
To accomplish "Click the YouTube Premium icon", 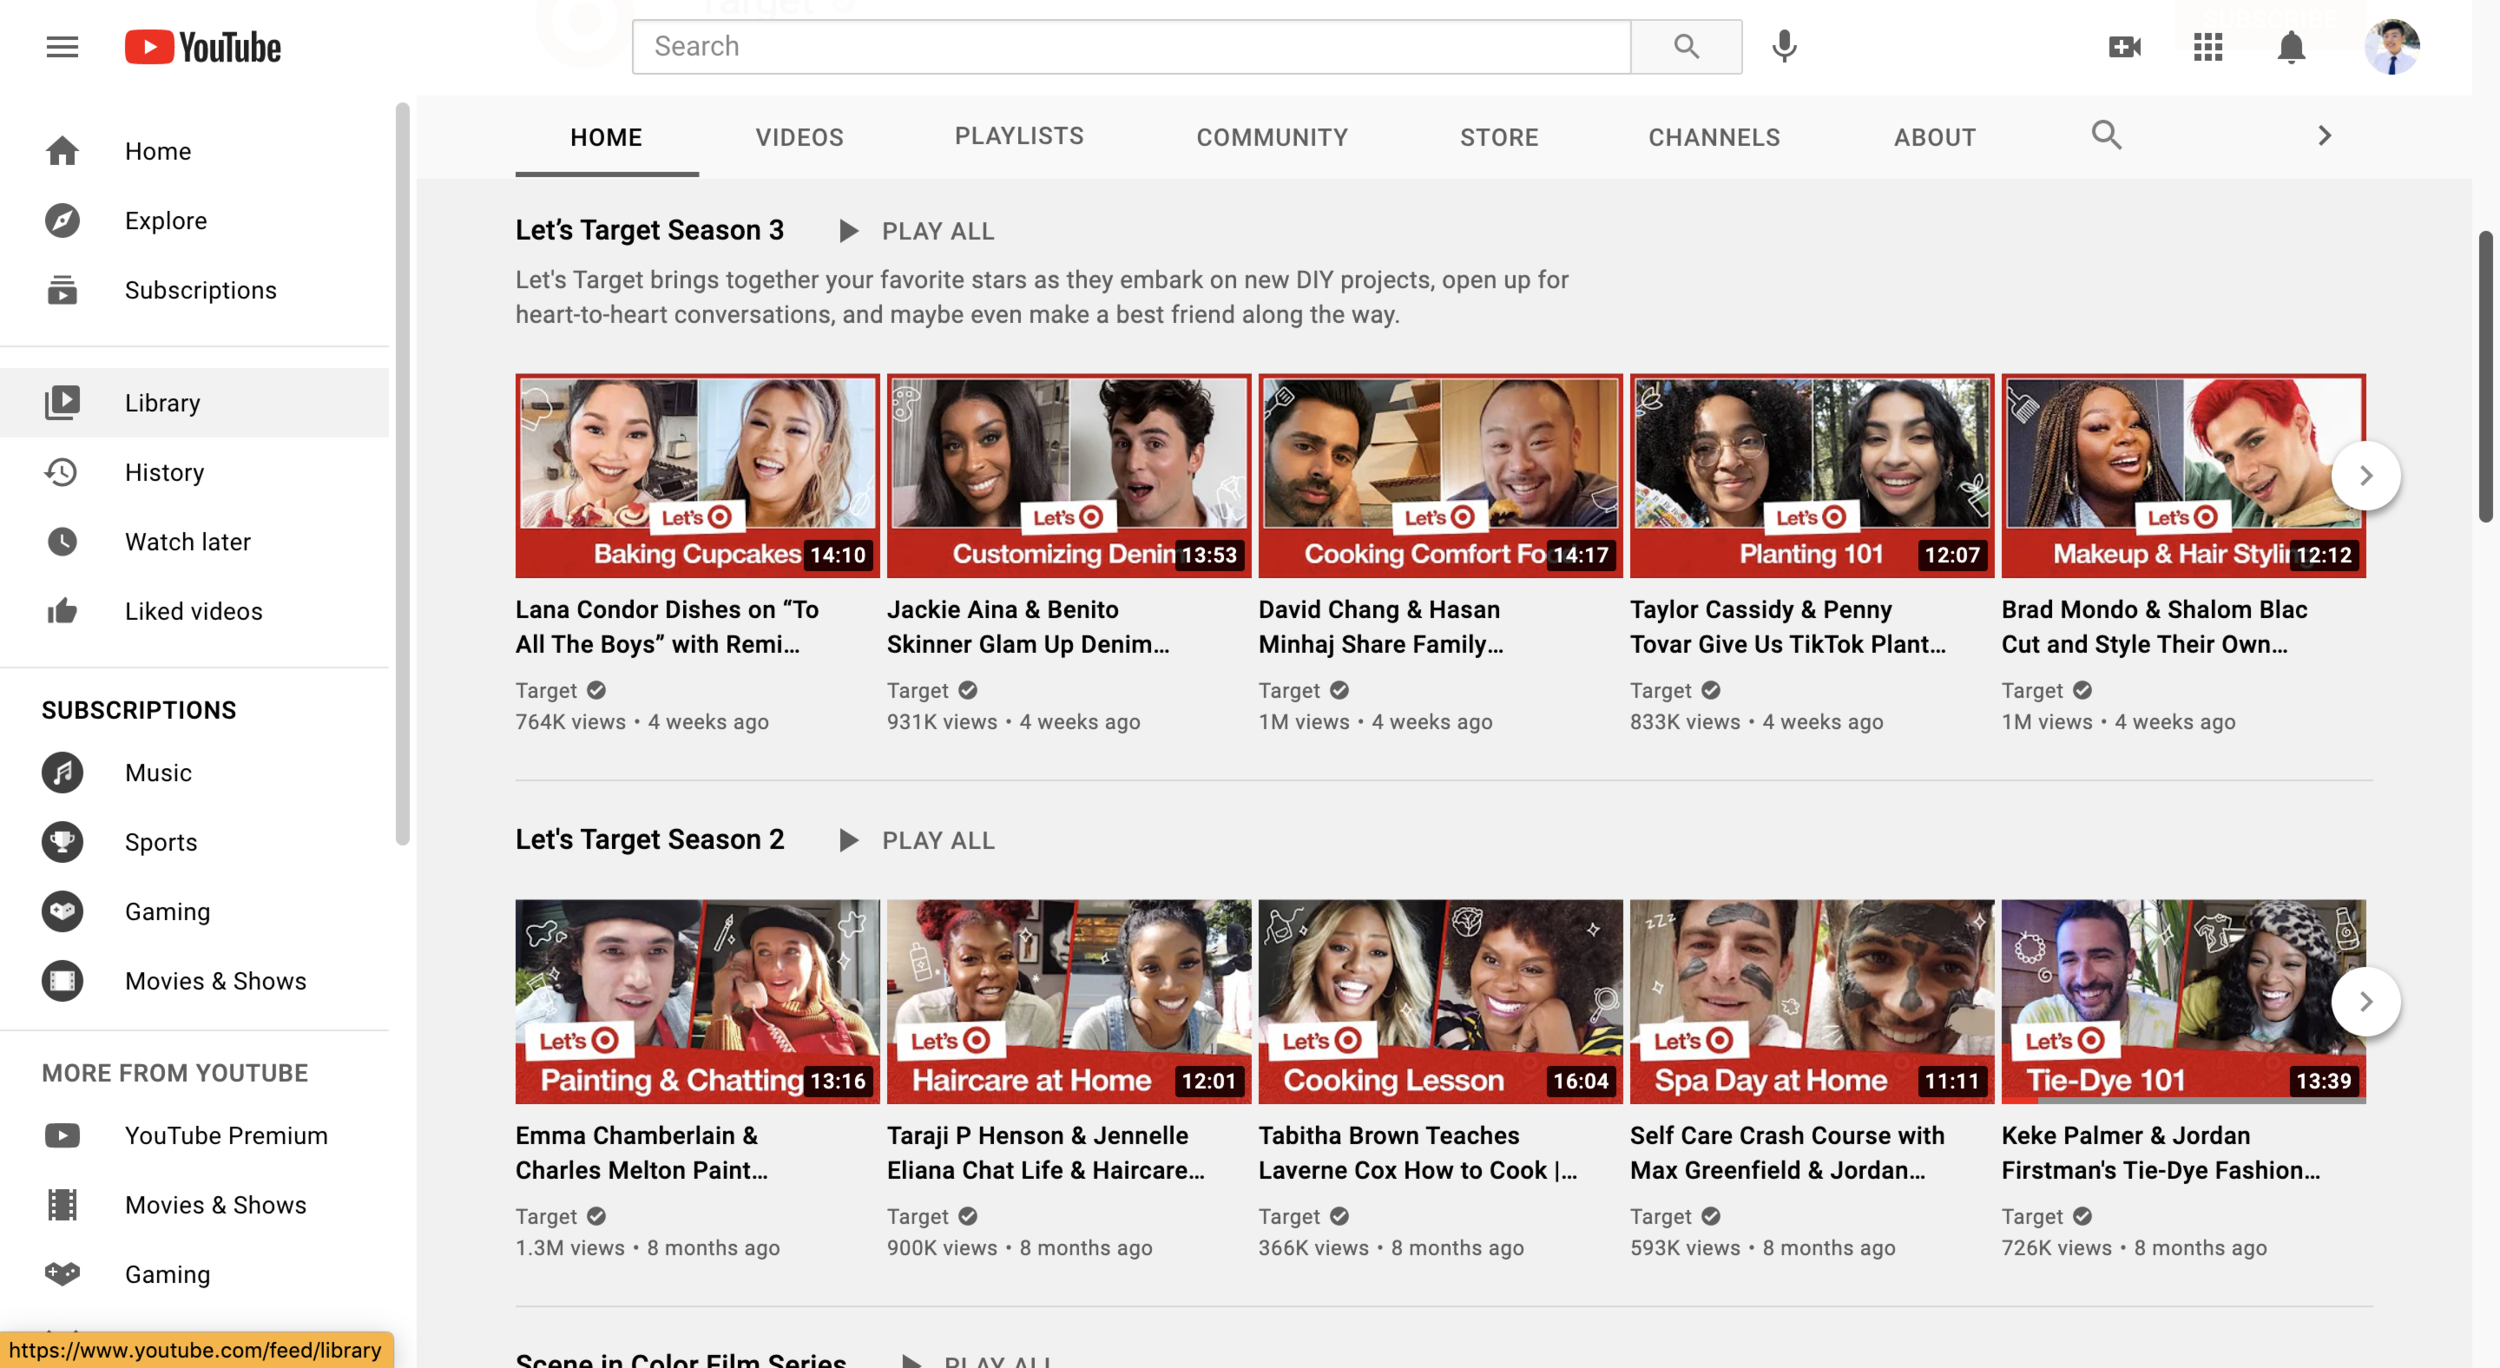I will (x=62, y=1136).
